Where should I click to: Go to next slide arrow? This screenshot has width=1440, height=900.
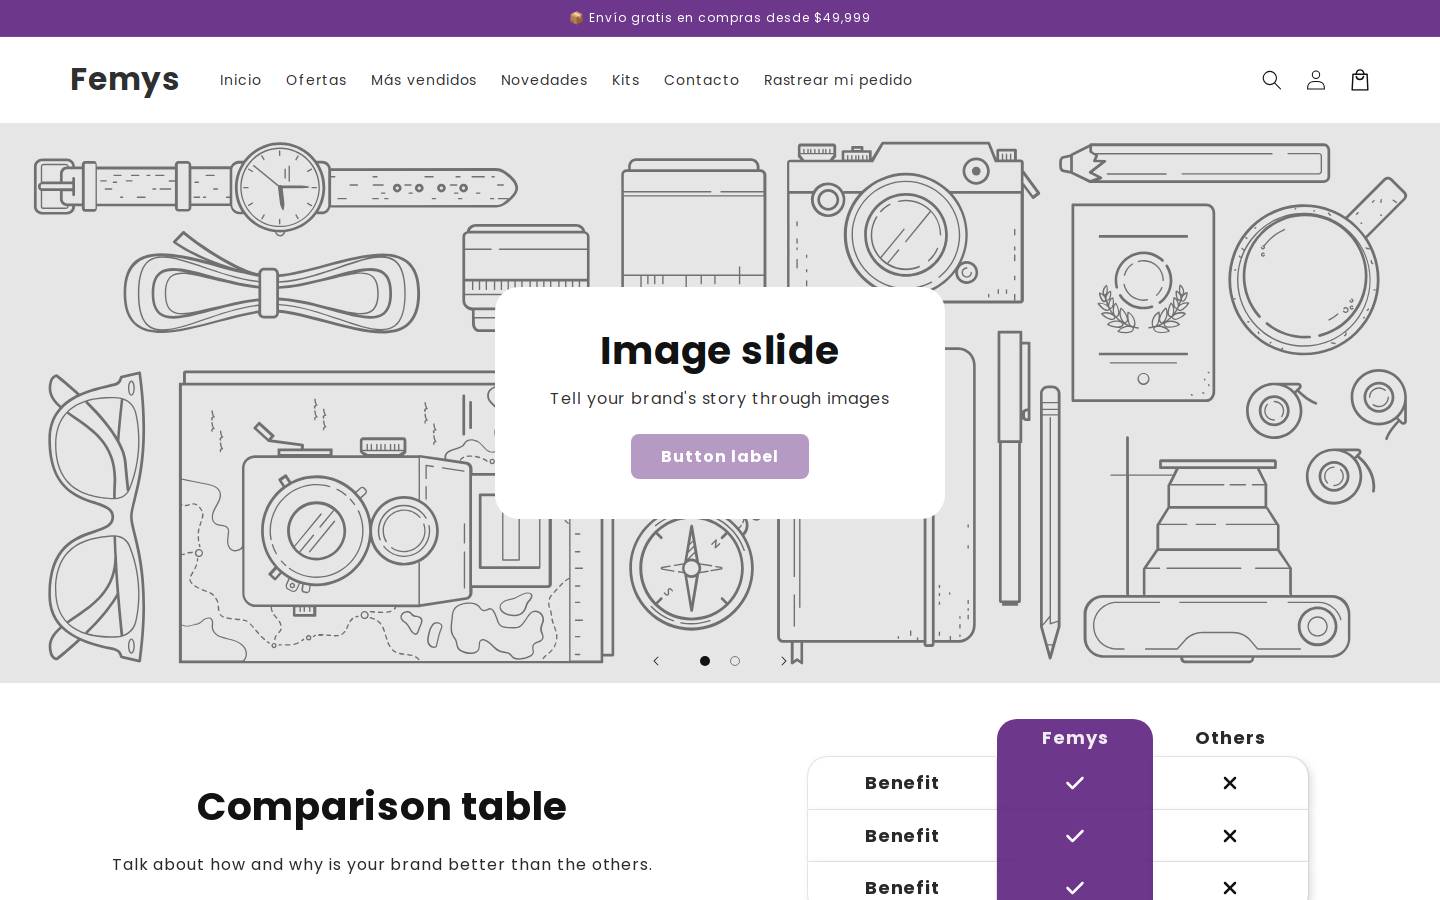coord(784,661)
